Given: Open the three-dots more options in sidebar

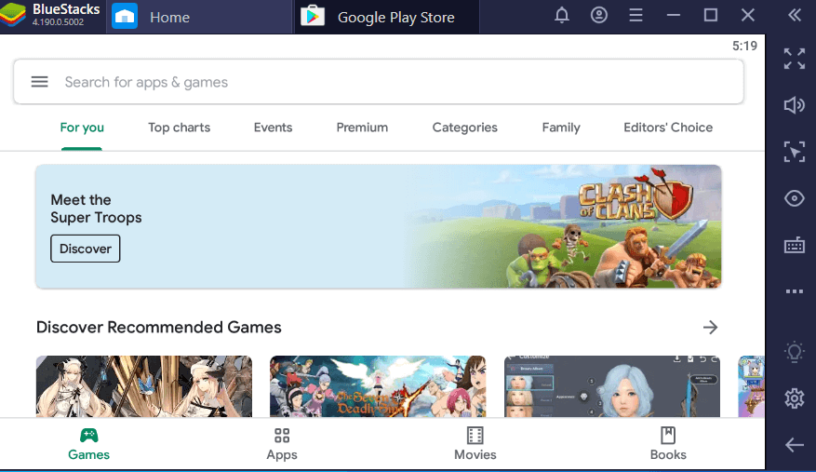Looking at the screenshot, I should pos(794,291).
